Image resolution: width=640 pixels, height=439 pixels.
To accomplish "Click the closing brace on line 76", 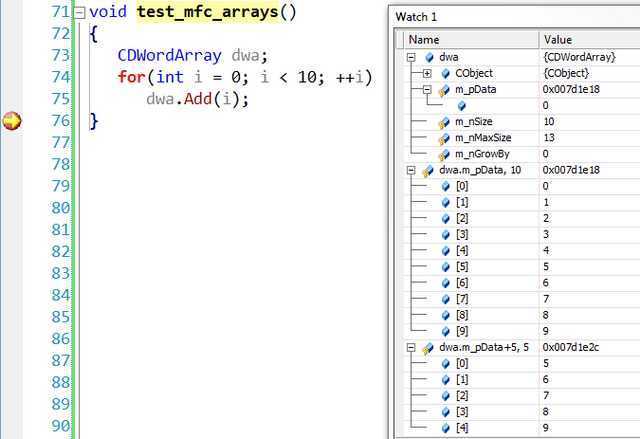I will (x=94, y=121).
